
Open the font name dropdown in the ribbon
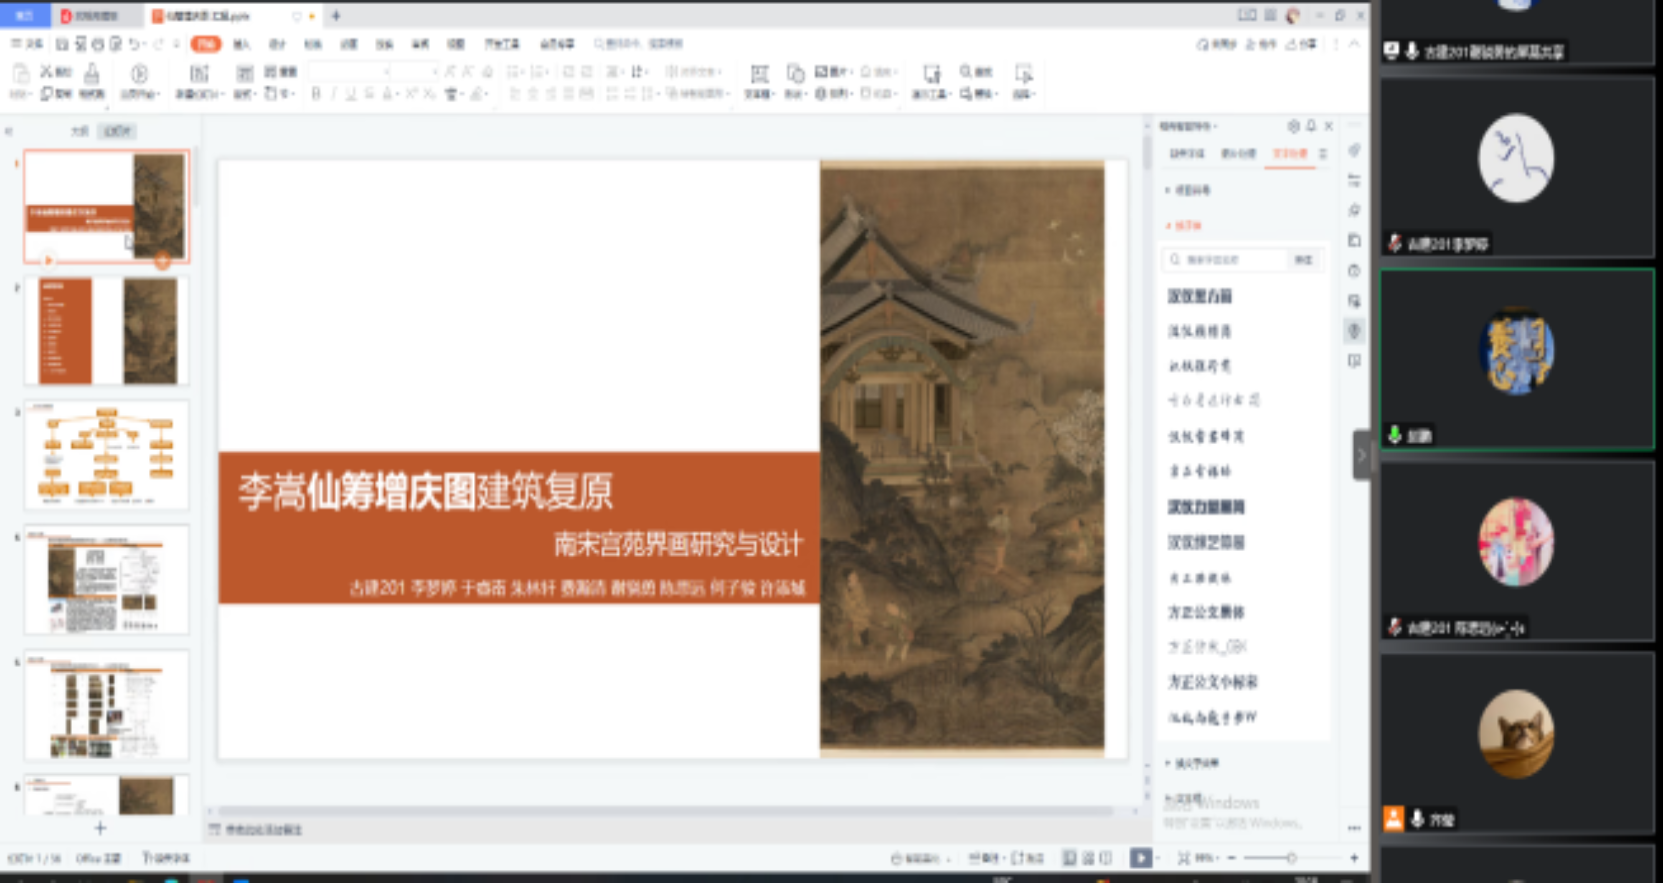[x=387, y=72]
